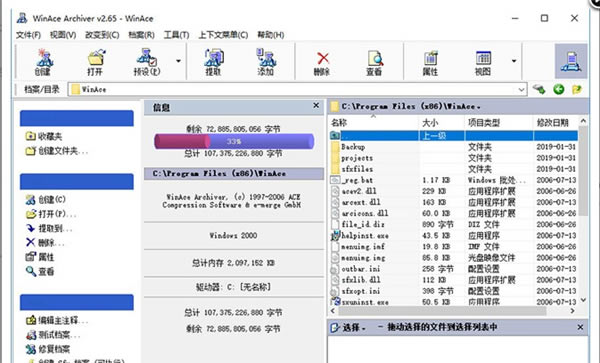The height and width of the screenshot is (363, 600).
Task: Expand the 预设 dropdown arrow
Action: pos(178,61)
